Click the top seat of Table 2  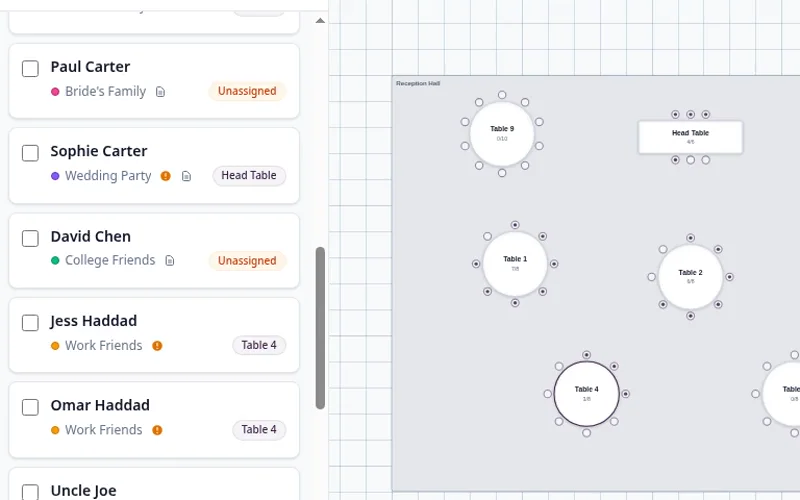(690, 238)
